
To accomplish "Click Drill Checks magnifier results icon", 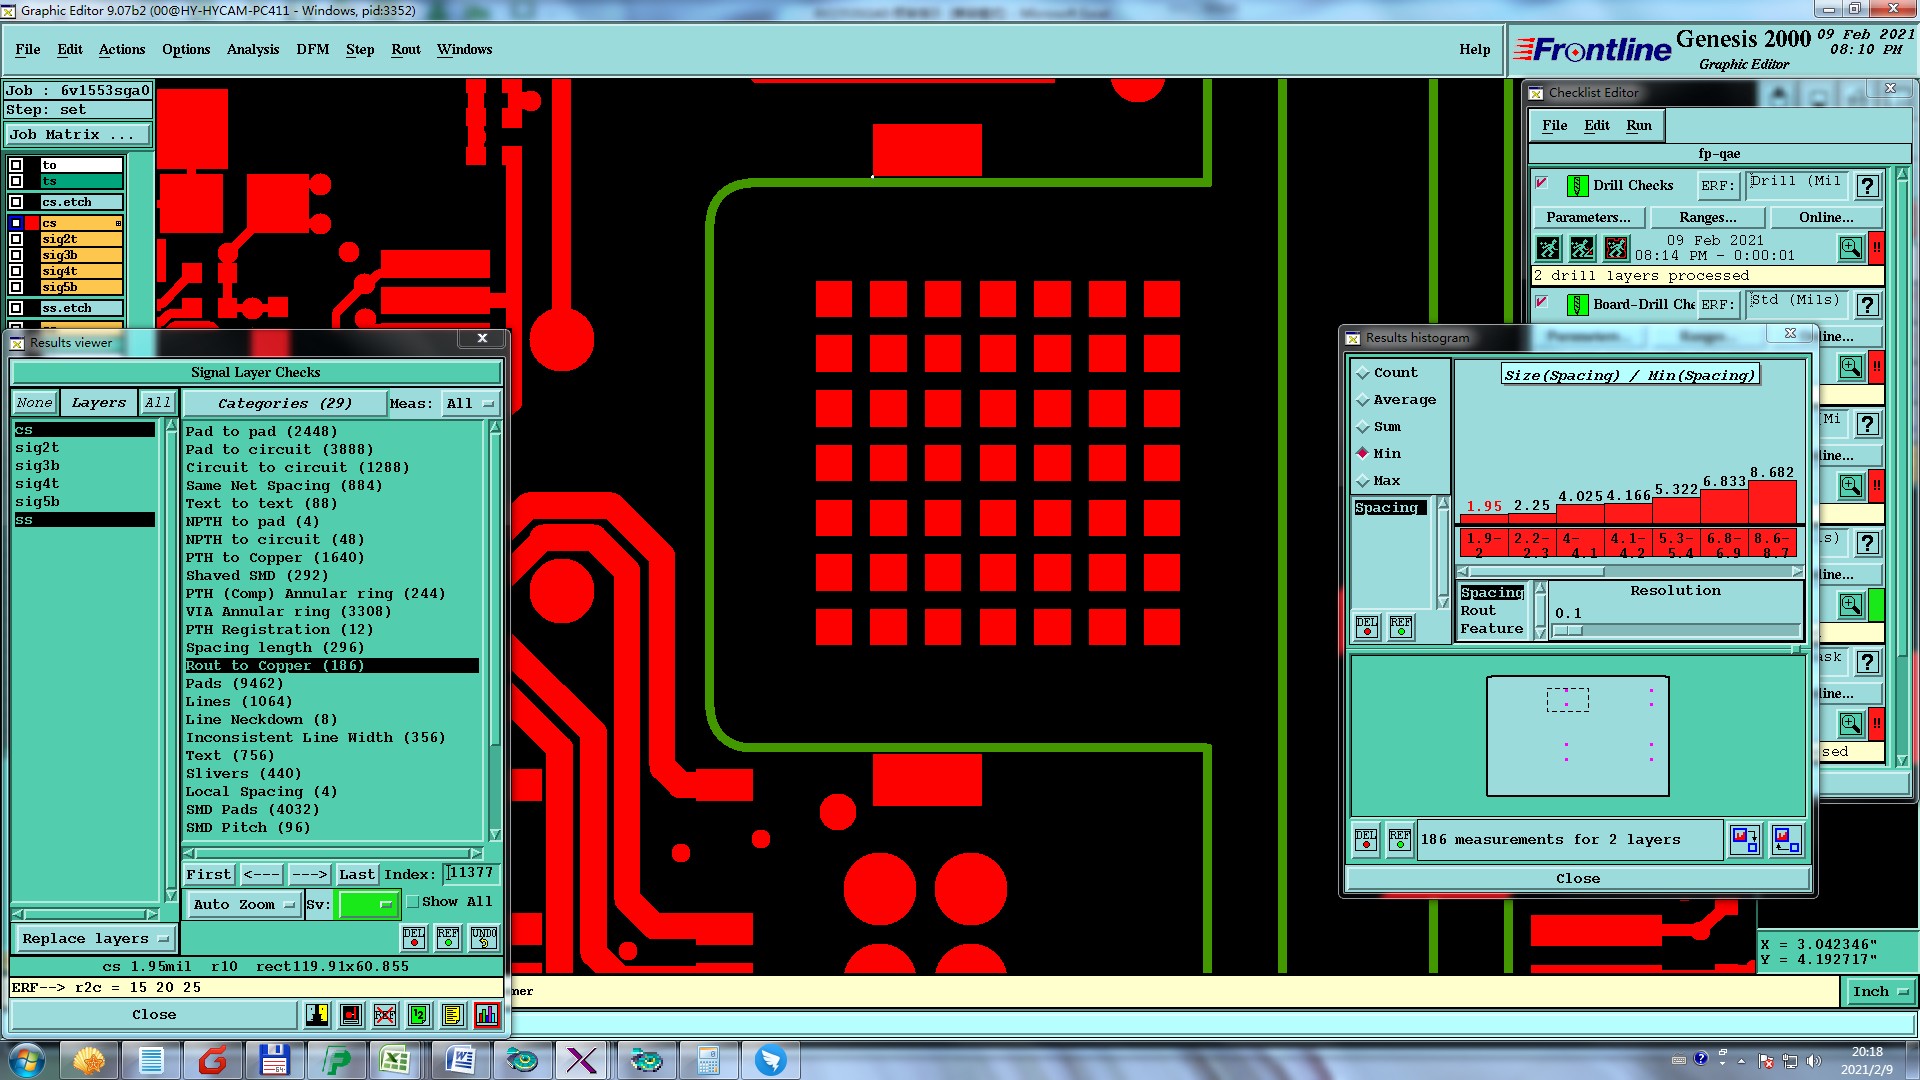I will click(1850, 248).
